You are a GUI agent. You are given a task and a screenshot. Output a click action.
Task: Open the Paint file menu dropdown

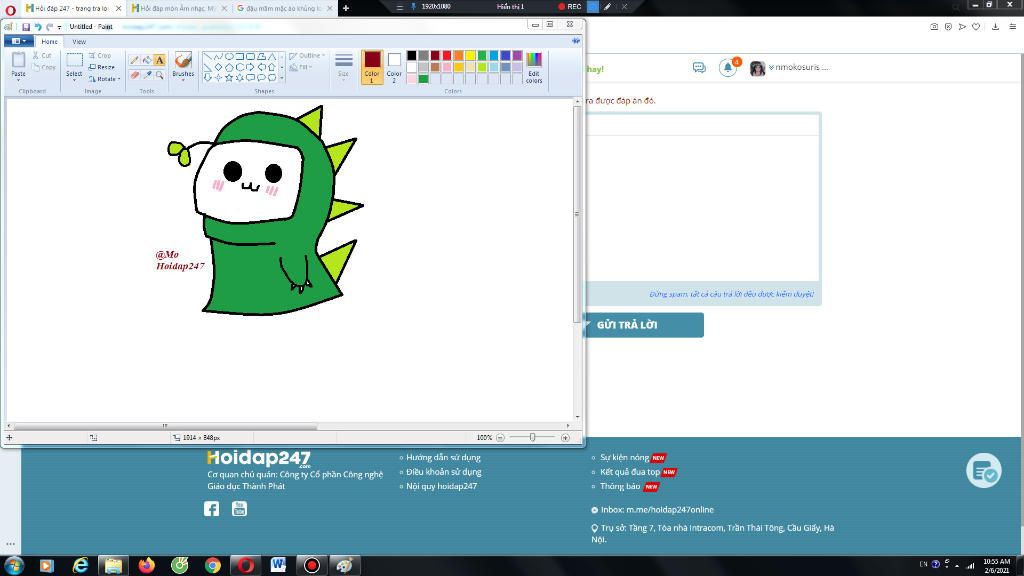coord(17,41)
